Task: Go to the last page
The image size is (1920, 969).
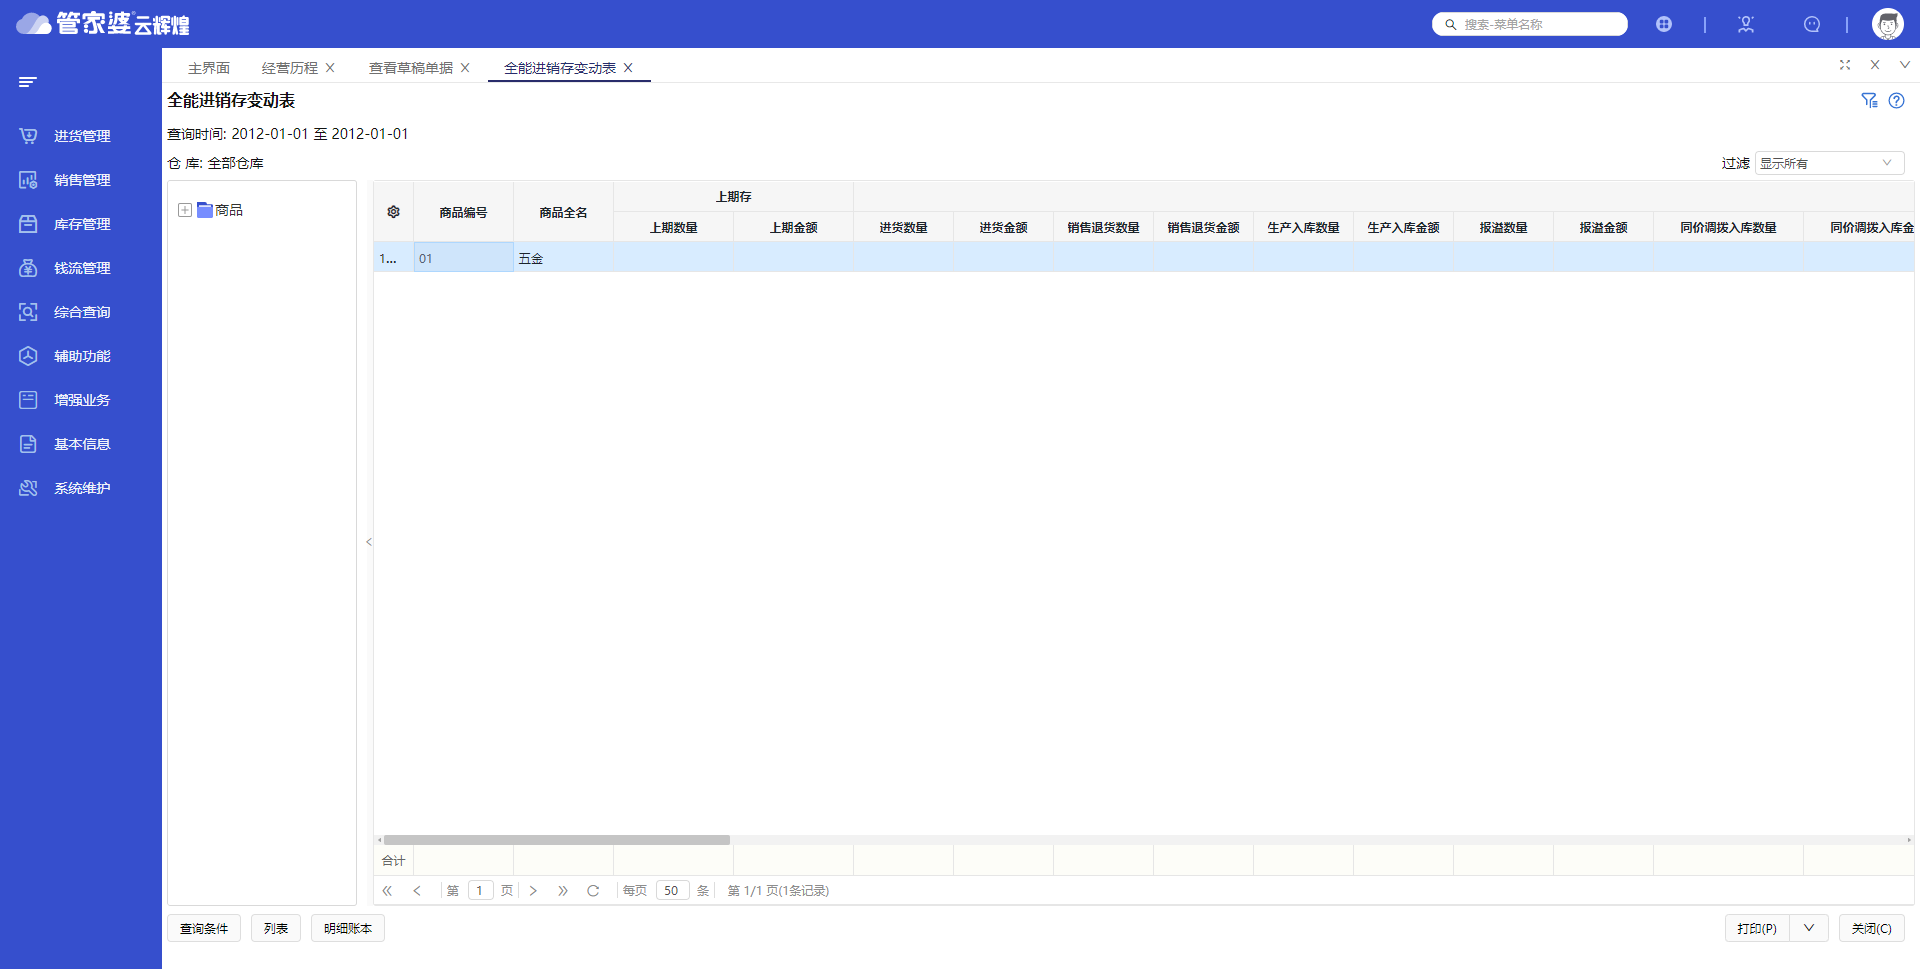Action: tap(563, 891)
